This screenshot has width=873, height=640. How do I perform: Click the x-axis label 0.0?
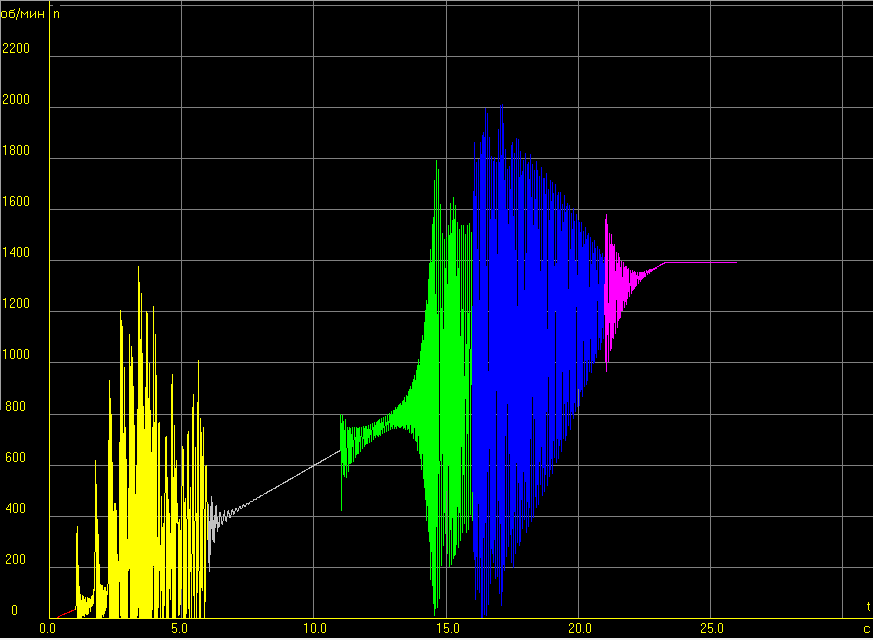pyautogui.click(x=48, y=629)
